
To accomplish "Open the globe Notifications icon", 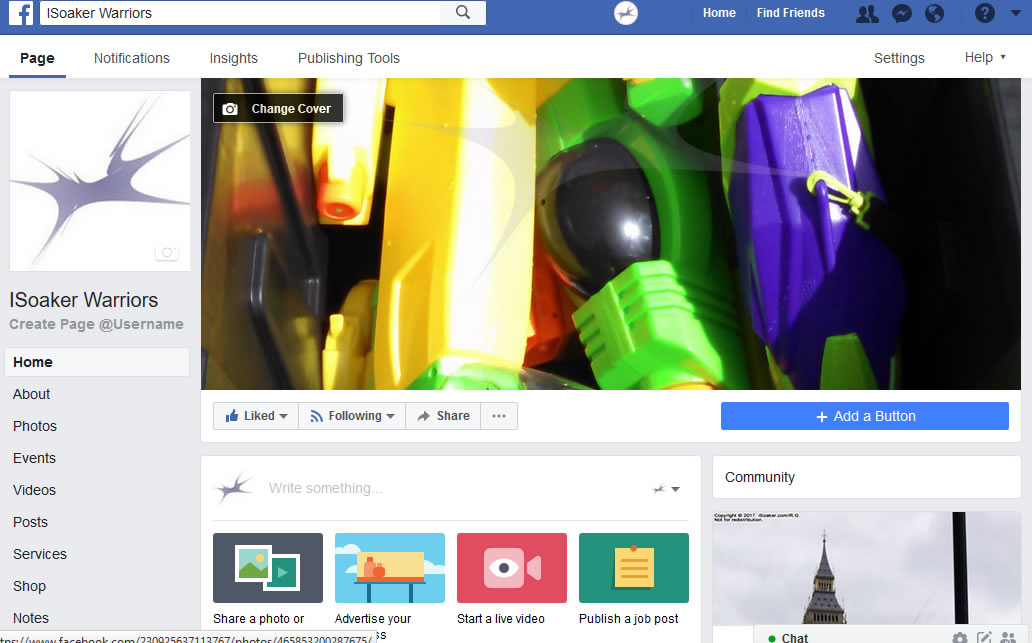I will pyautogui.click(x=935, y=13).
